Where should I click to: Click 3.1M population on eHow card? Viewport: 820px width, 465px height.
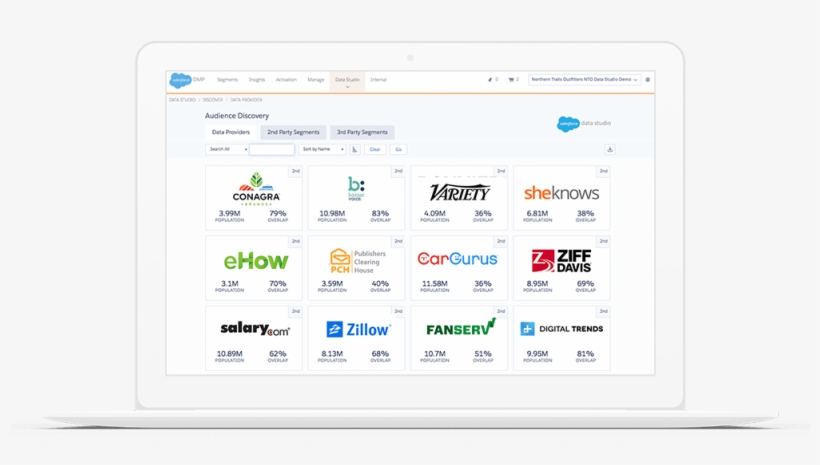(x=230, y=283)
